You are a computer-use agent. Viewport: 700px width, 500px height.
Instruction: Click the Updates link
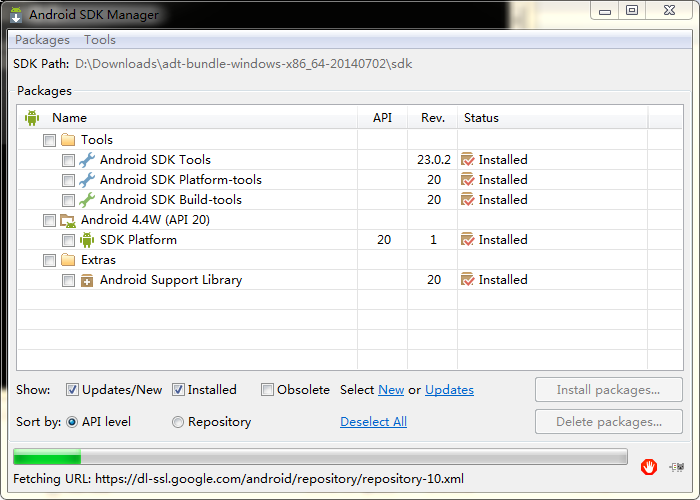point(449,390)
